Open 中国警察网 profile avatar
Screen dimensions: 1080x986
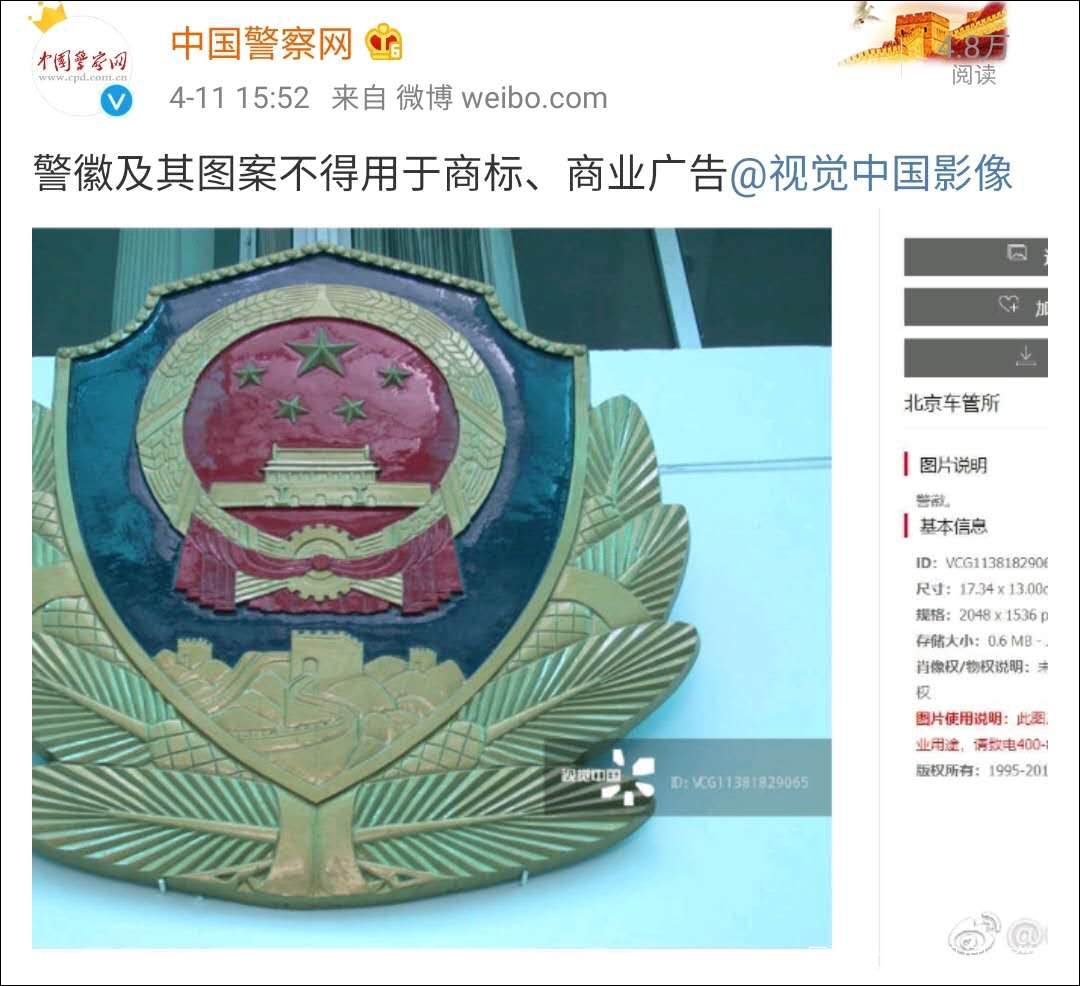point(81,66)
